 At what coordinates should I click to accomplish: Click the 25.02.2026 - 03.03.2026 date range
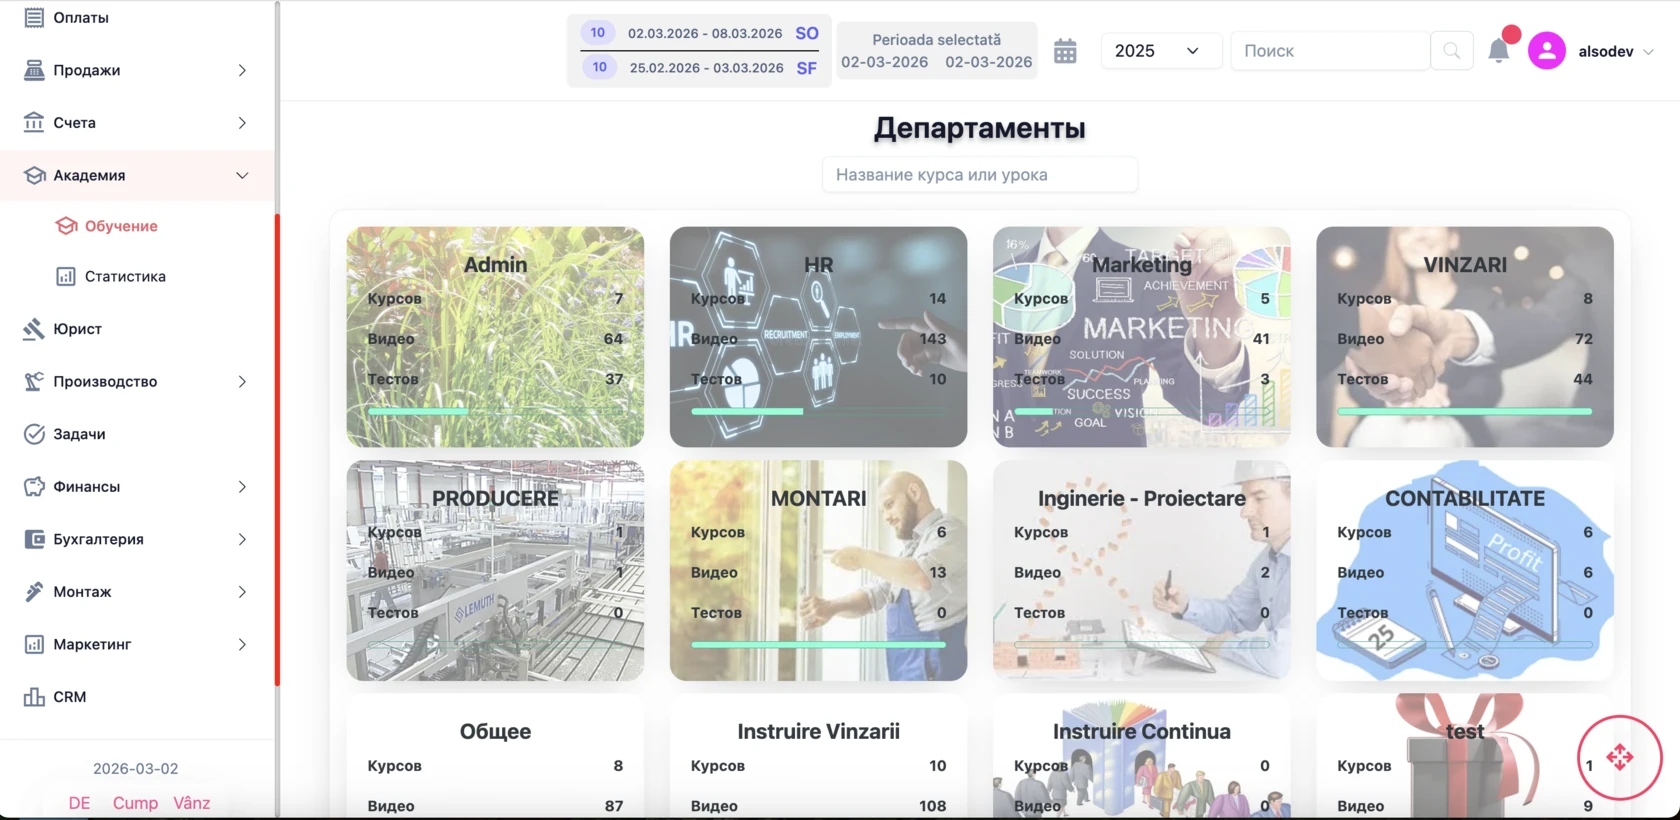tap(707, 68)
